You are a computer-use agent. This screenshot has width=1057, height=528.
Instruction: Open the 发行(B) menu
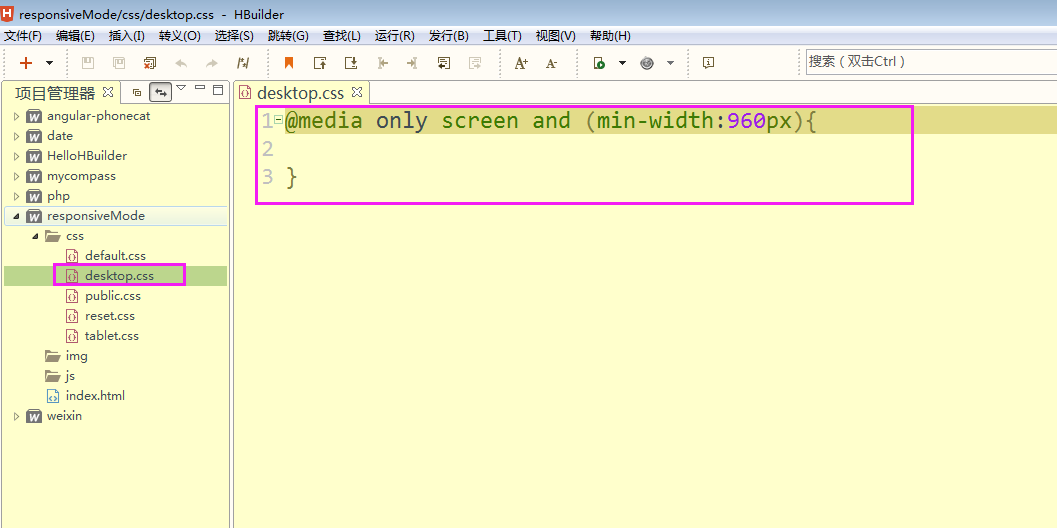[448, 36]
